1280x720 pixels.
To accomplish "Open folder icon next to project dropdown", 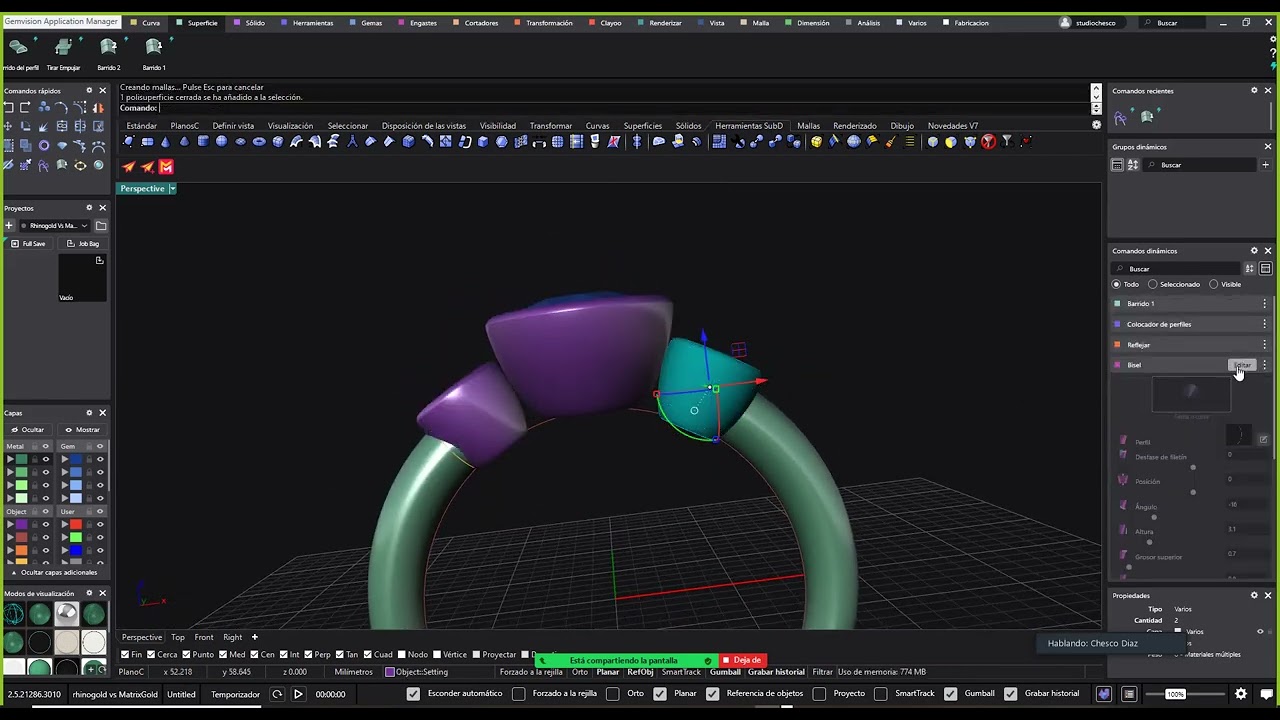I will click(x=101, y=226).
